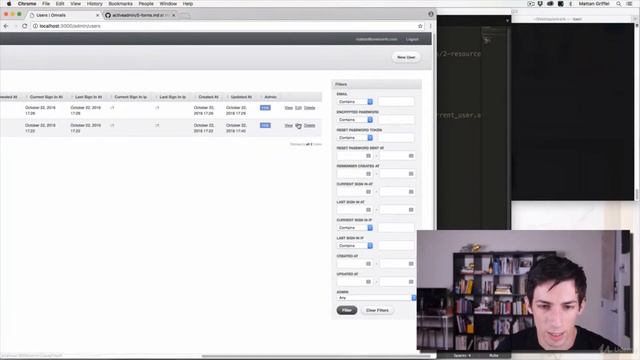
Task: Open Reset Password Token Contains dropdown
Action: click(355, 138)
